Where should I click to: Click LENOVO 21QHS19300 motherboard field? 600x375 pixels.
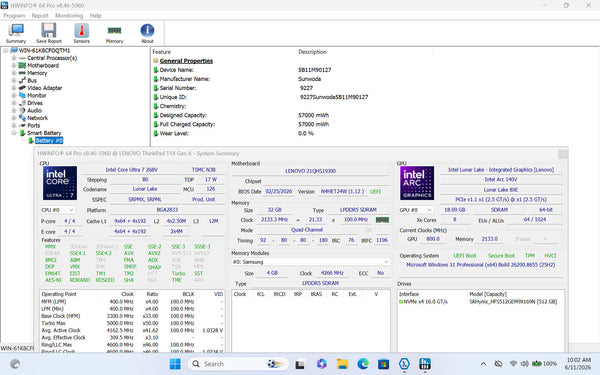[x=310, y=171]
